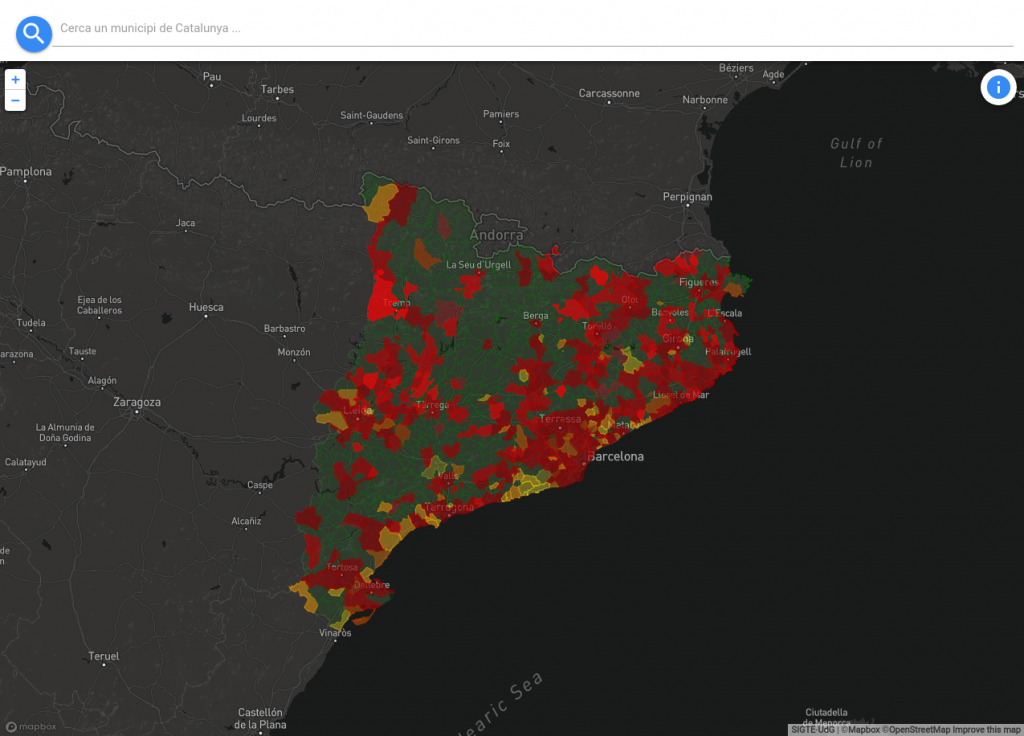Select the Tortosa municipality on the map

[341, 567]
